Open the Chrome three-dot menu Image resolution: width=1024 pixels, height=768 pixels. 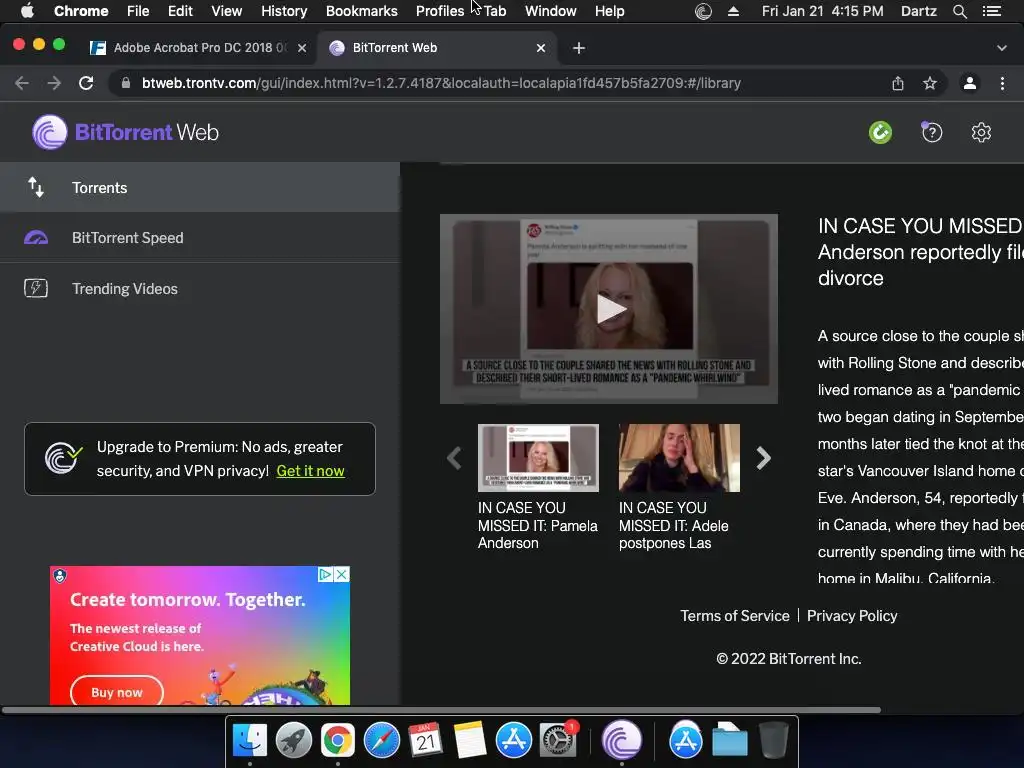[1002, 83]
